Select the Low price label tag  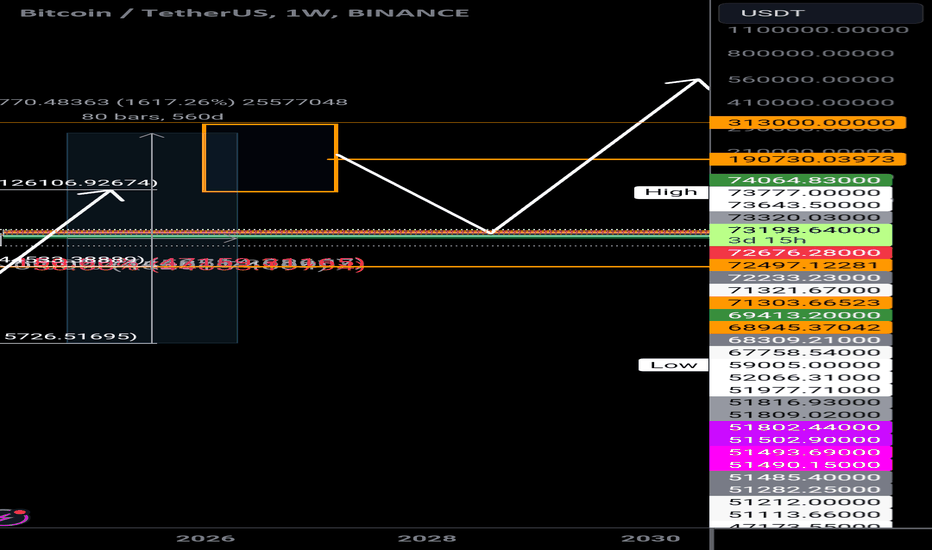point(673,364)
